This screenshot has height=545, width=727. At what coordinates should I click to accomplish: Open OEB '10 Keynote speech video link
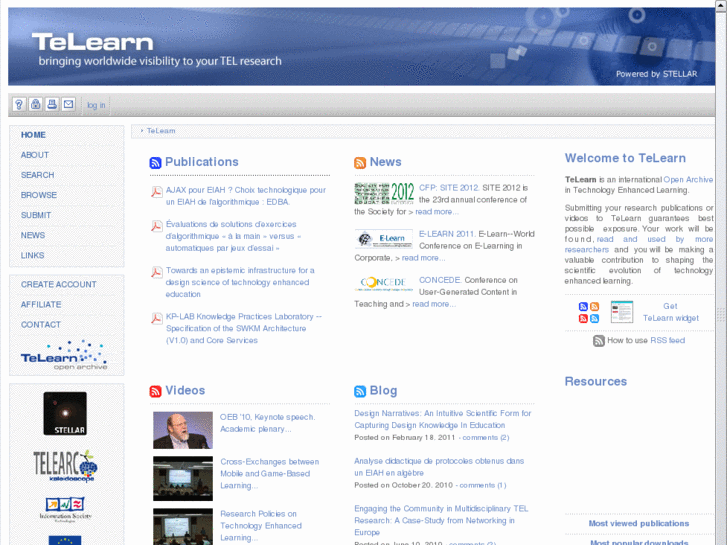tap(268, 423)
